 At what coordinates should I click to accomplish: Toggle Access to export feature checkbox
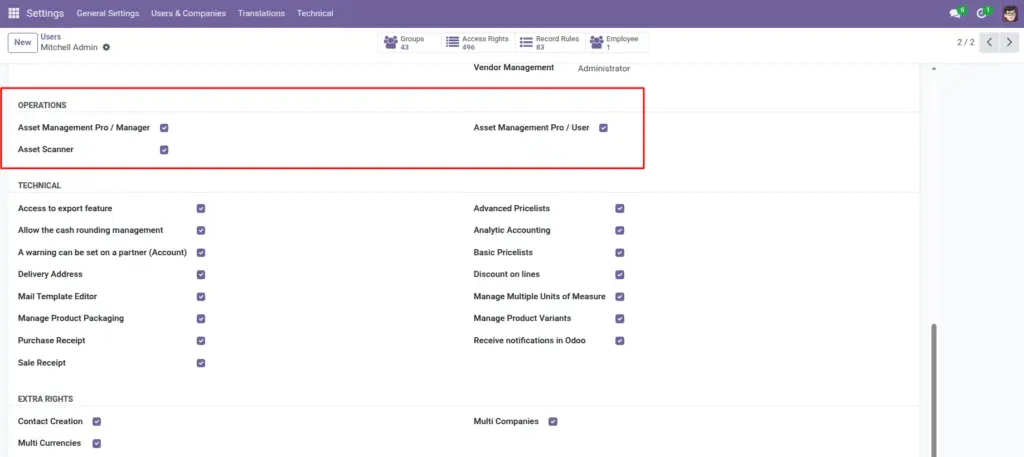tap(201, 208)
